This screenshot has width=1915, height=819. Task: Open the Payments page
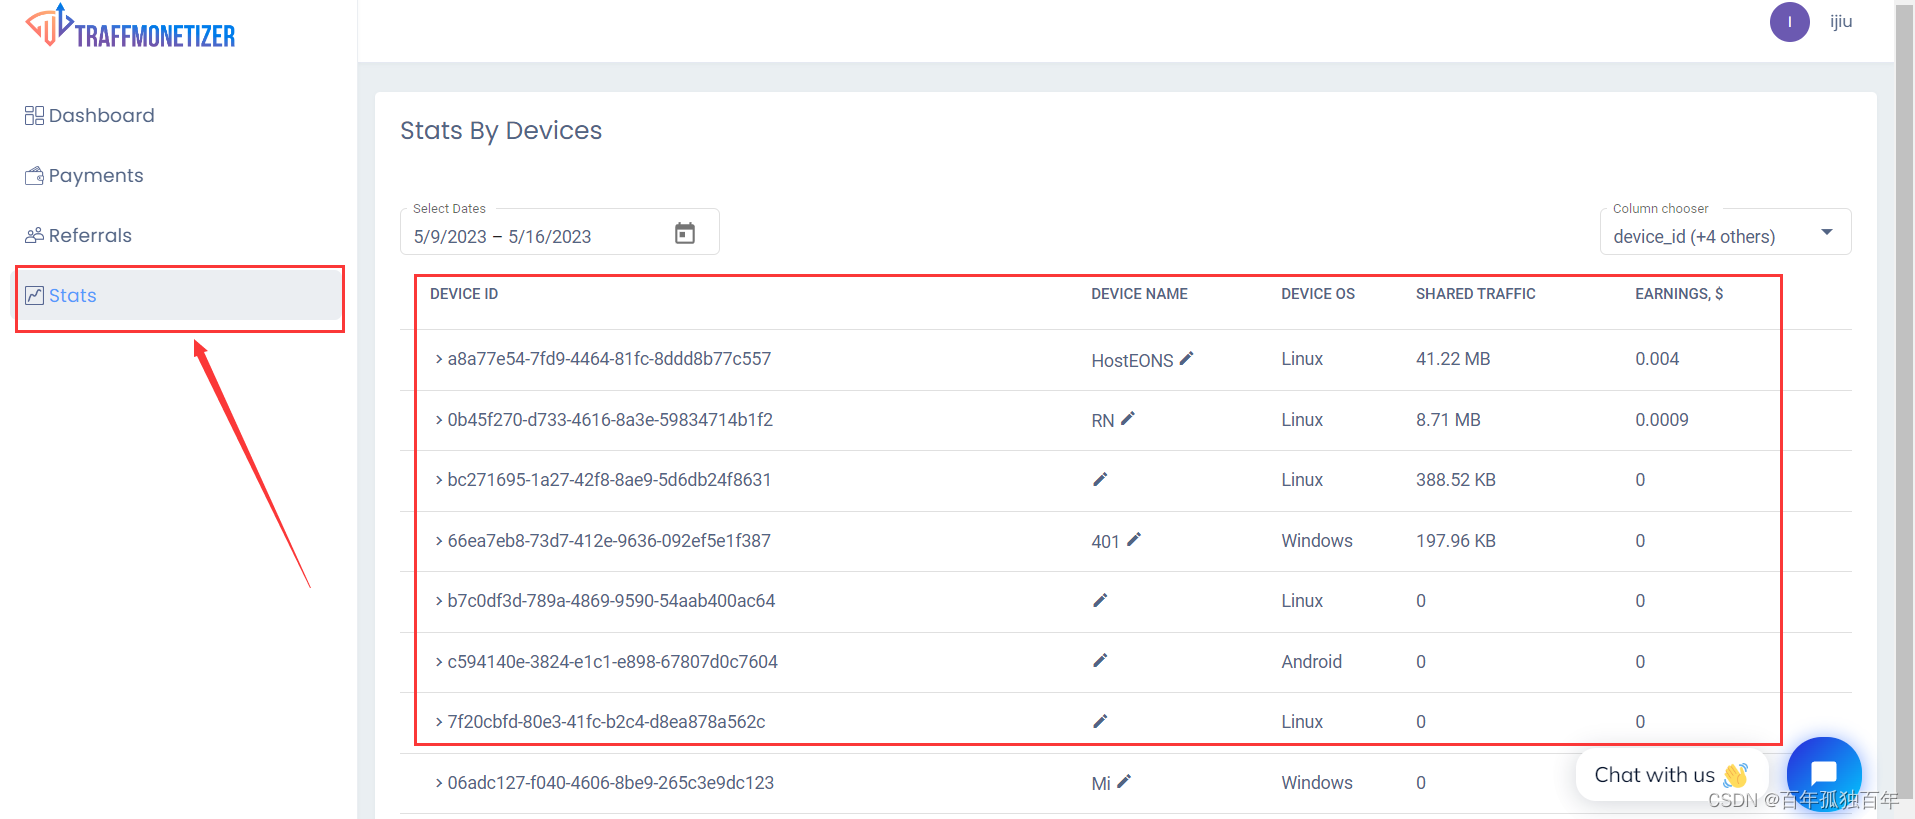point(84,175)
